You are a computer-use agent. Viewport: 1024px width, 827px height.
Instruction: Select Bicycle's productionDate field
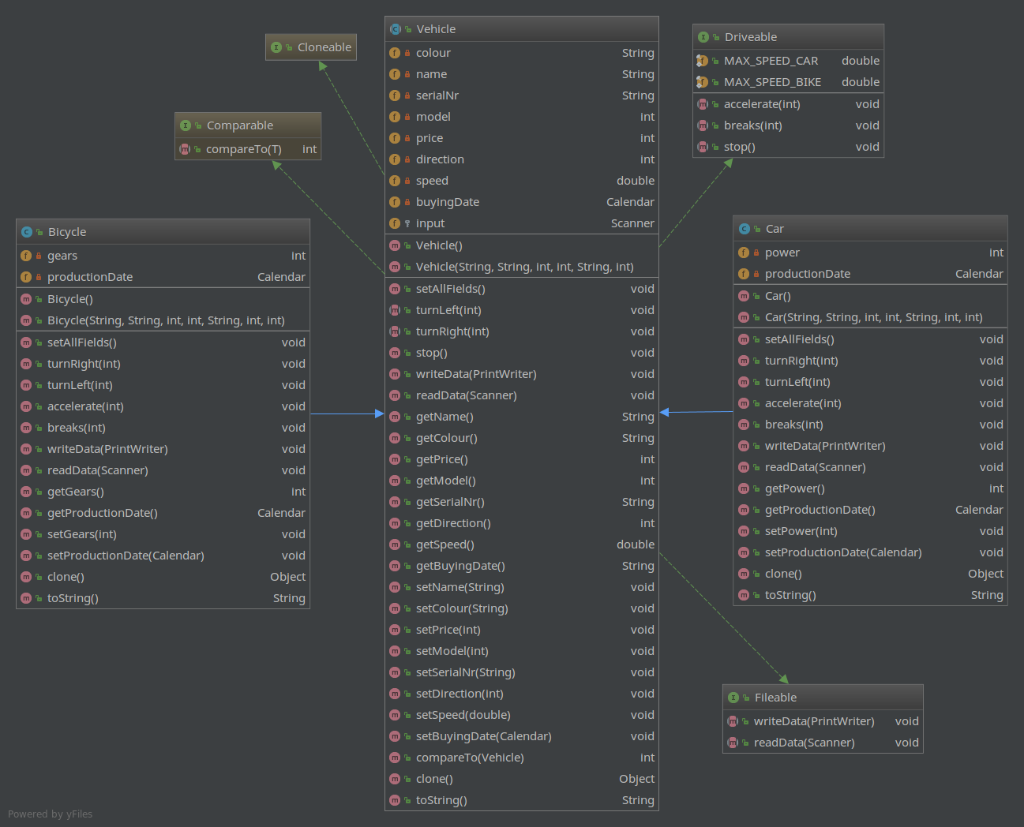pyautogui.click(x=163, y=277)
